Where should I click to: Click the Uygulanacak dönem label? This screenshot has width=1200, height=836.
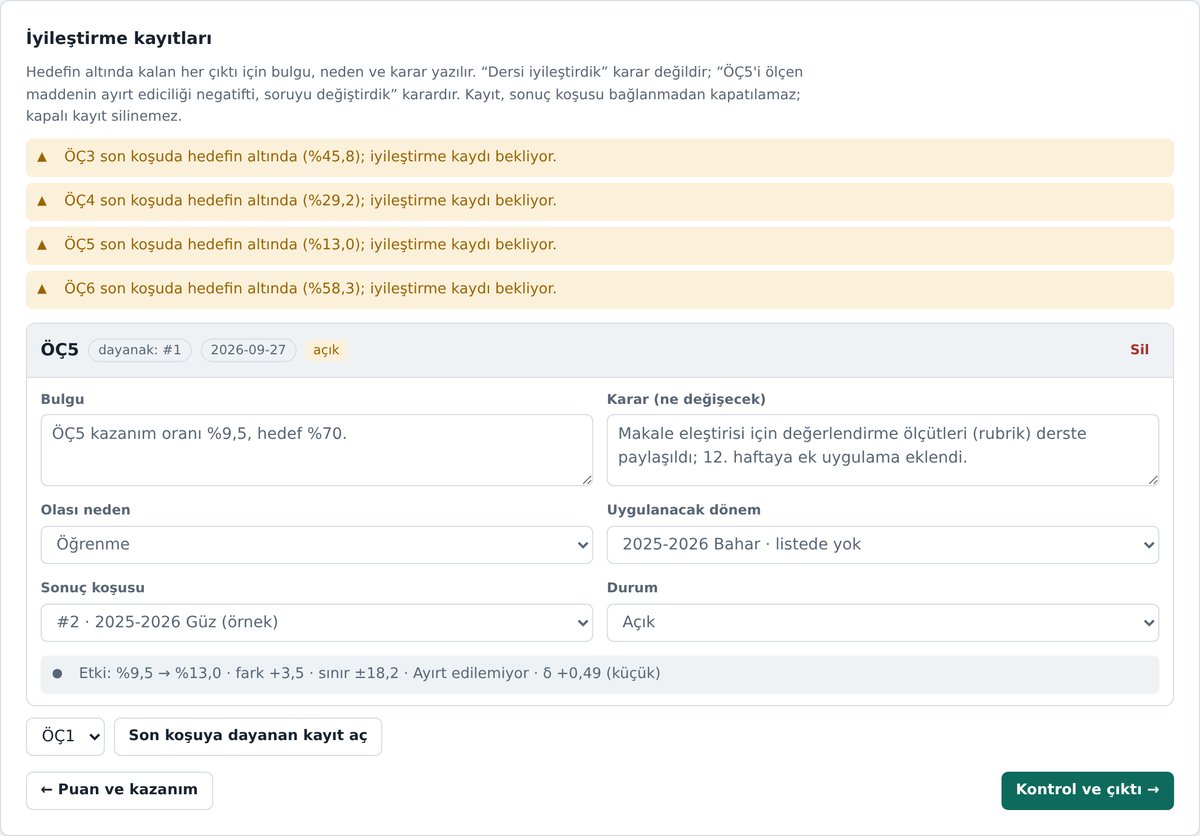684,511
